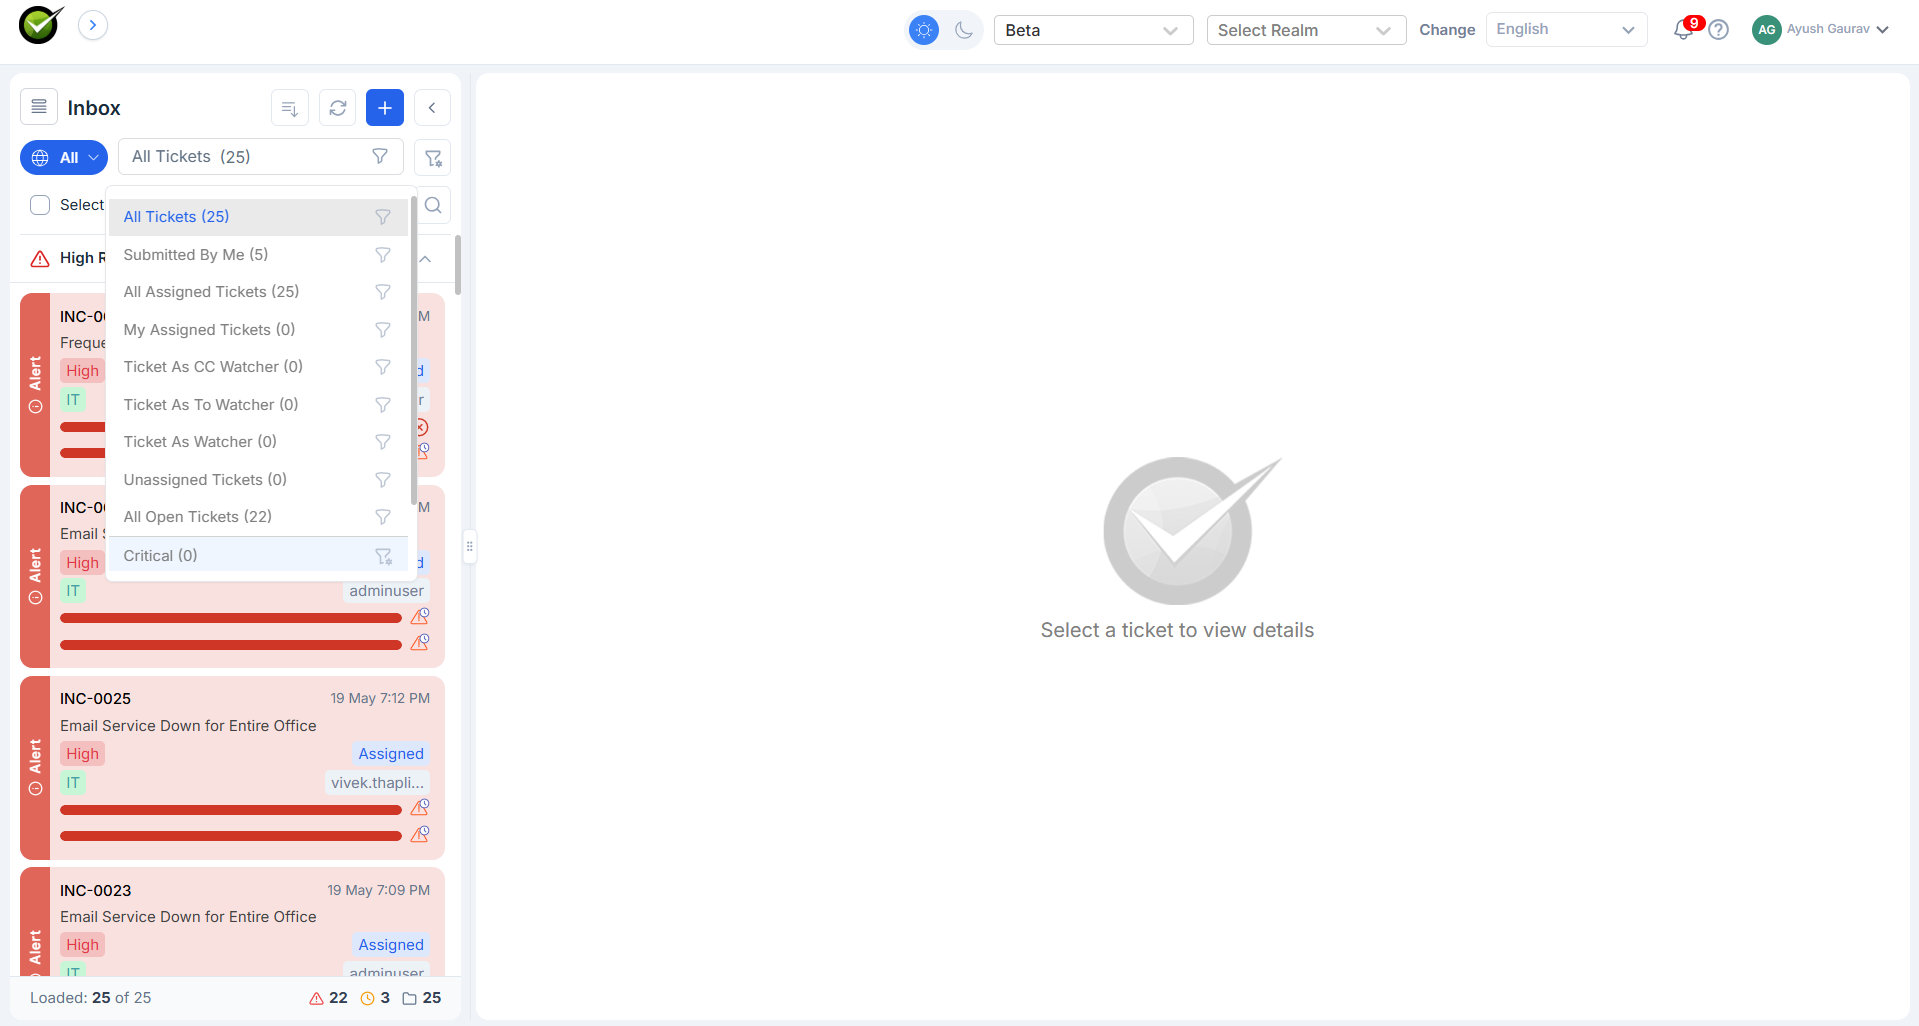Click the Change button
Image resolution: width=1919 pixels, height=1026 pixels.
[1447, 30]
